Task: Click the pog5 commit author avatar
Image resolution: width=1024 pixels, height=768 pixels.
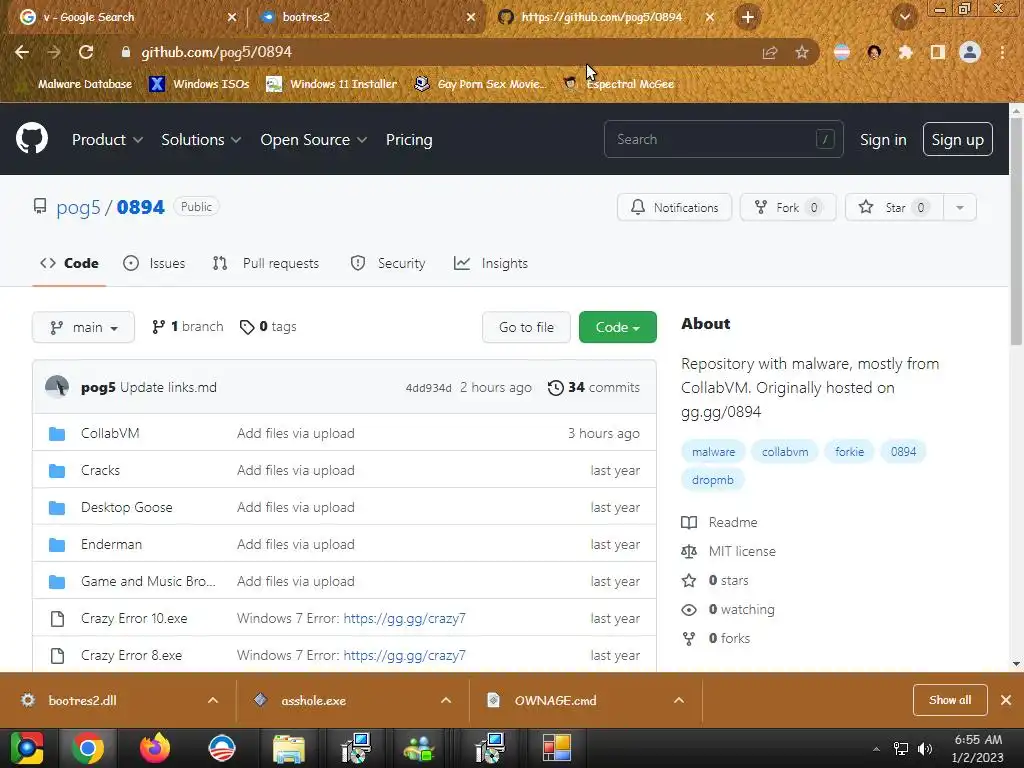Action: [57, 387]
